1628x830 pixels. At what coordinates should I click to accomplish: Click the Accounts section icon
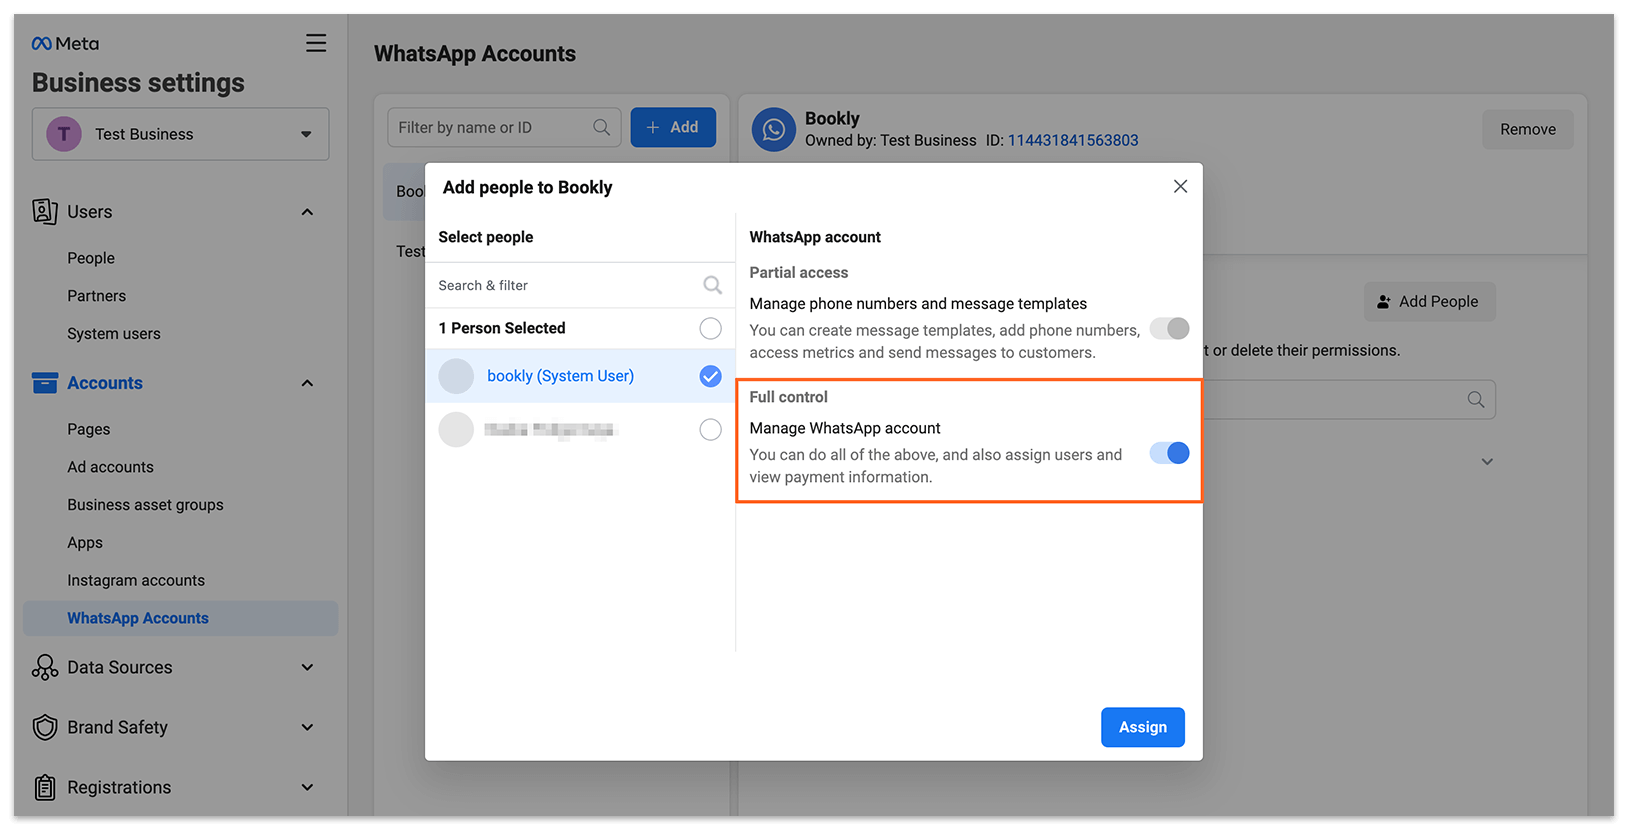(45, 383)
